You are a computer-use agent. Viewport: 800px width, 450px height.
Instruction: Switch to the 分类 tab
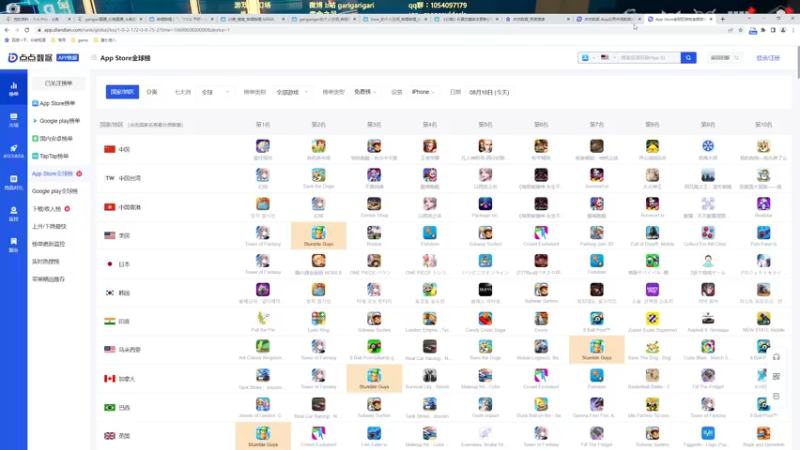(152, 92)
